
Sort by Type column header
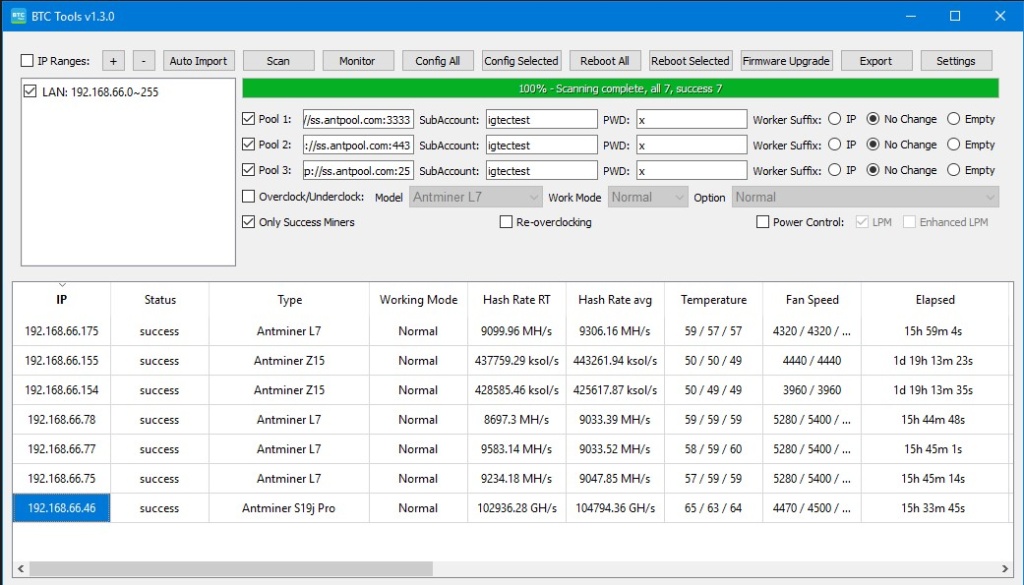click(x=289, y=299)
